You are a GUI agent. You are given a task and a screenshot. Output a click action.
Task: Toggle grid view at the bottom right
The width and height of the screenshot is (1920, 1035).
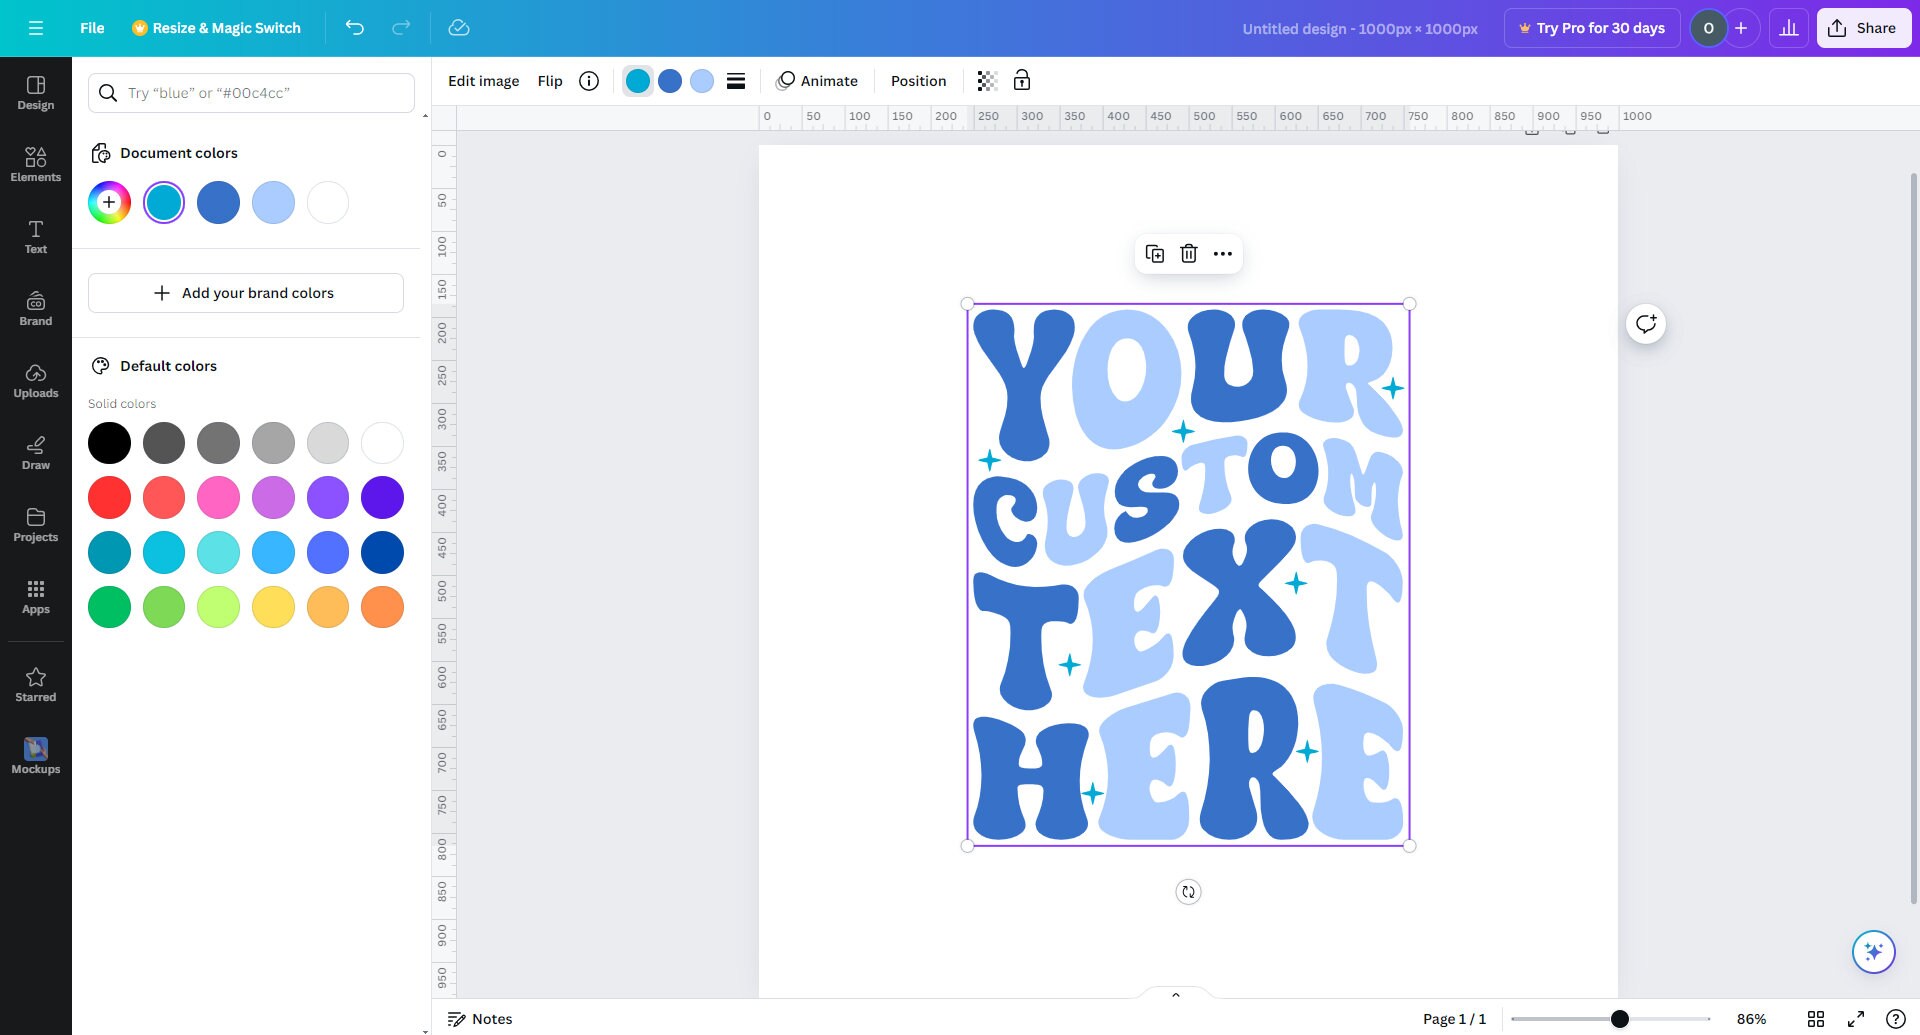(x=1816, y=1018)
